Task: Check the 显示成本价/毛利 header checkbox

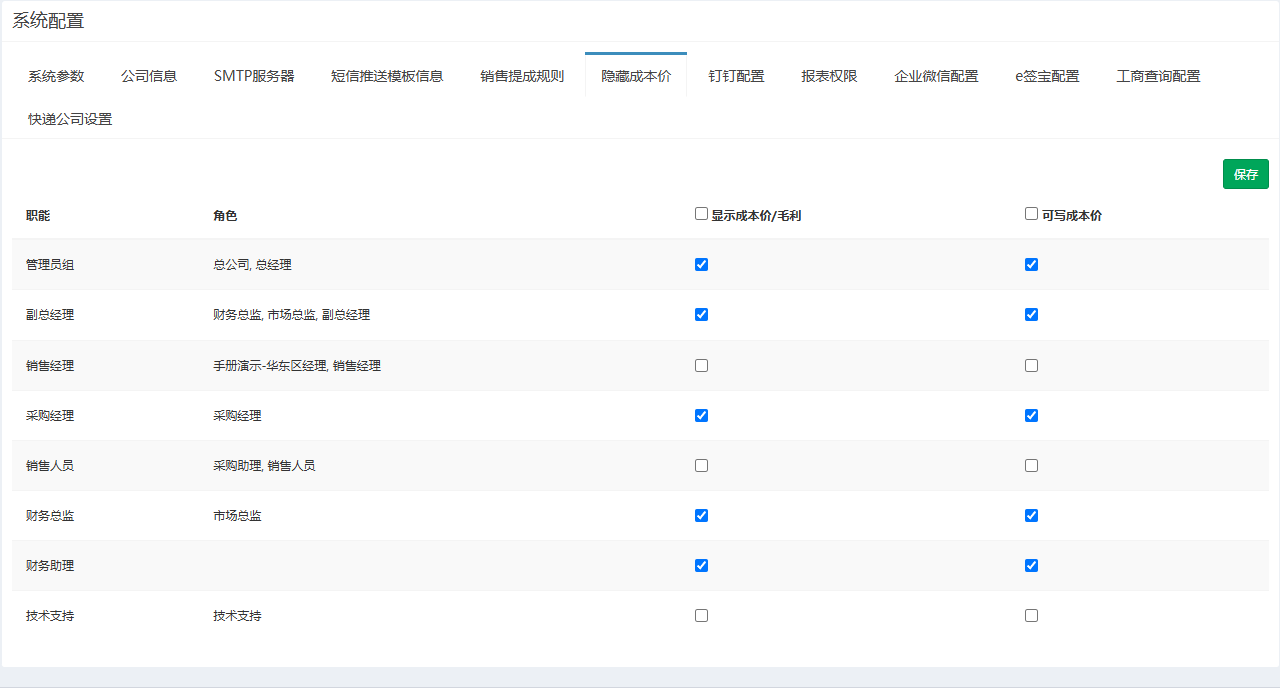Action: point(701,213)
